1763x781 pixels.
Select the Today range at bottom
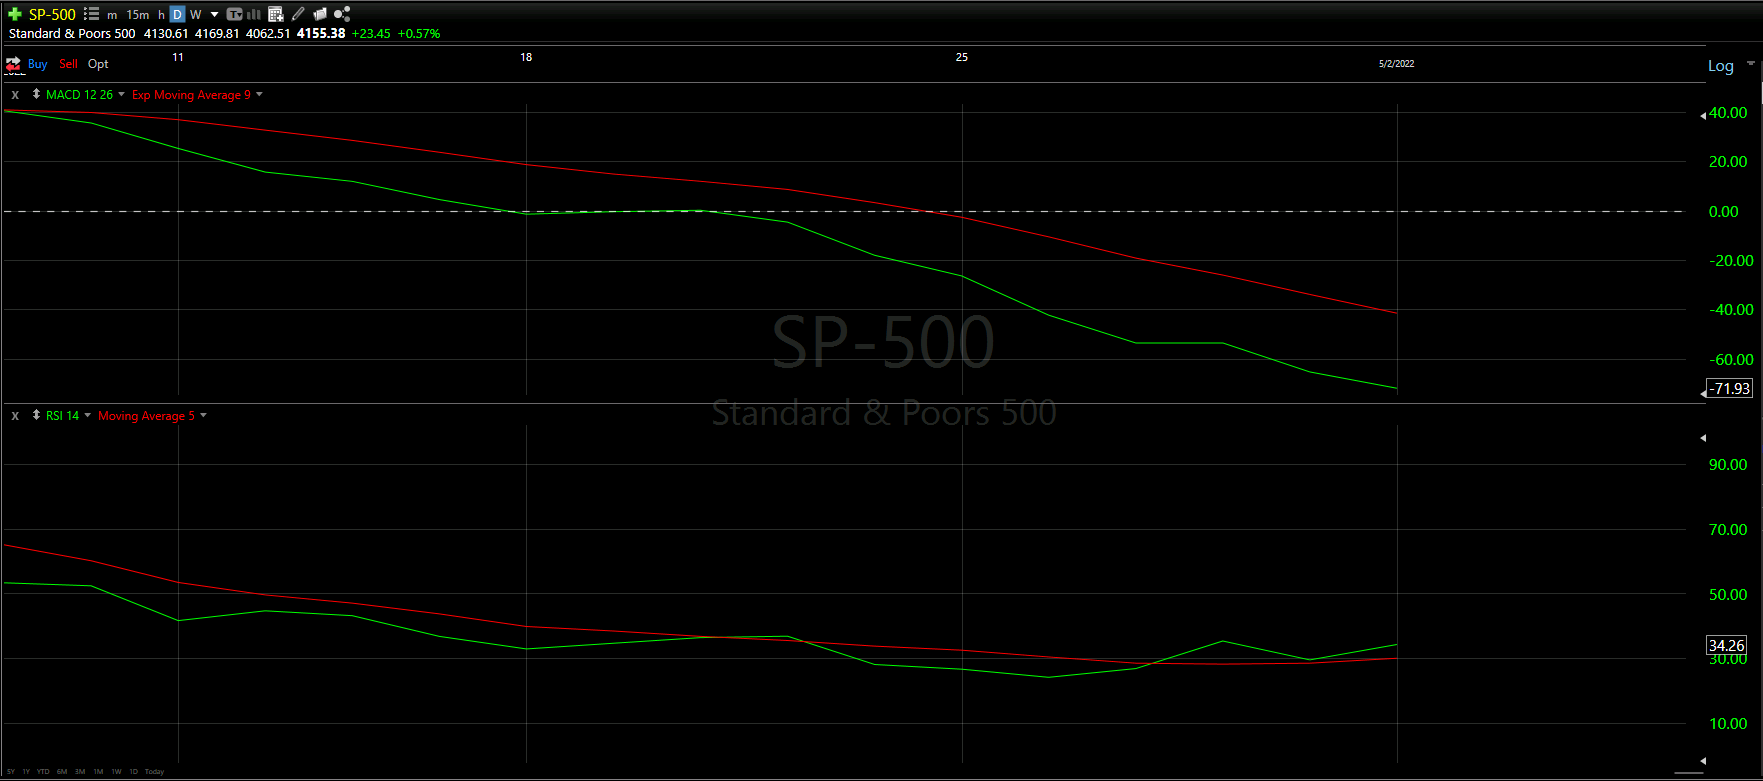[154, 772]
